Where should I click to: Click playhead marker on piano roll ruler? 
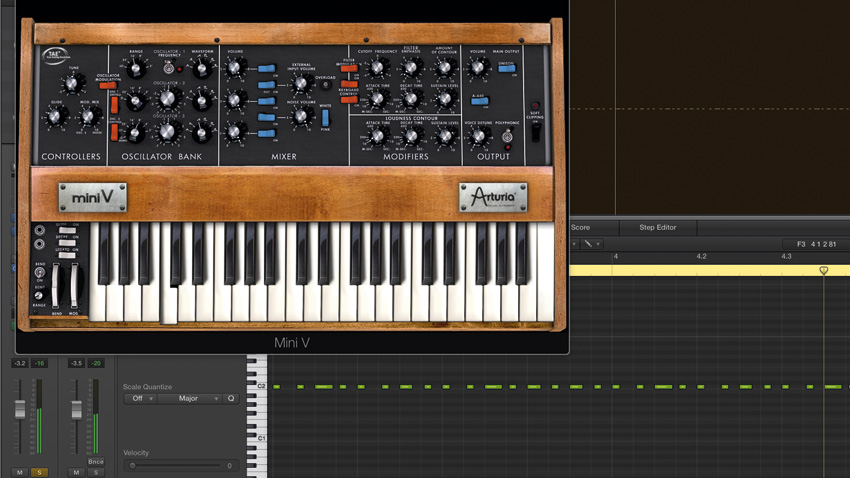(823, 270)
